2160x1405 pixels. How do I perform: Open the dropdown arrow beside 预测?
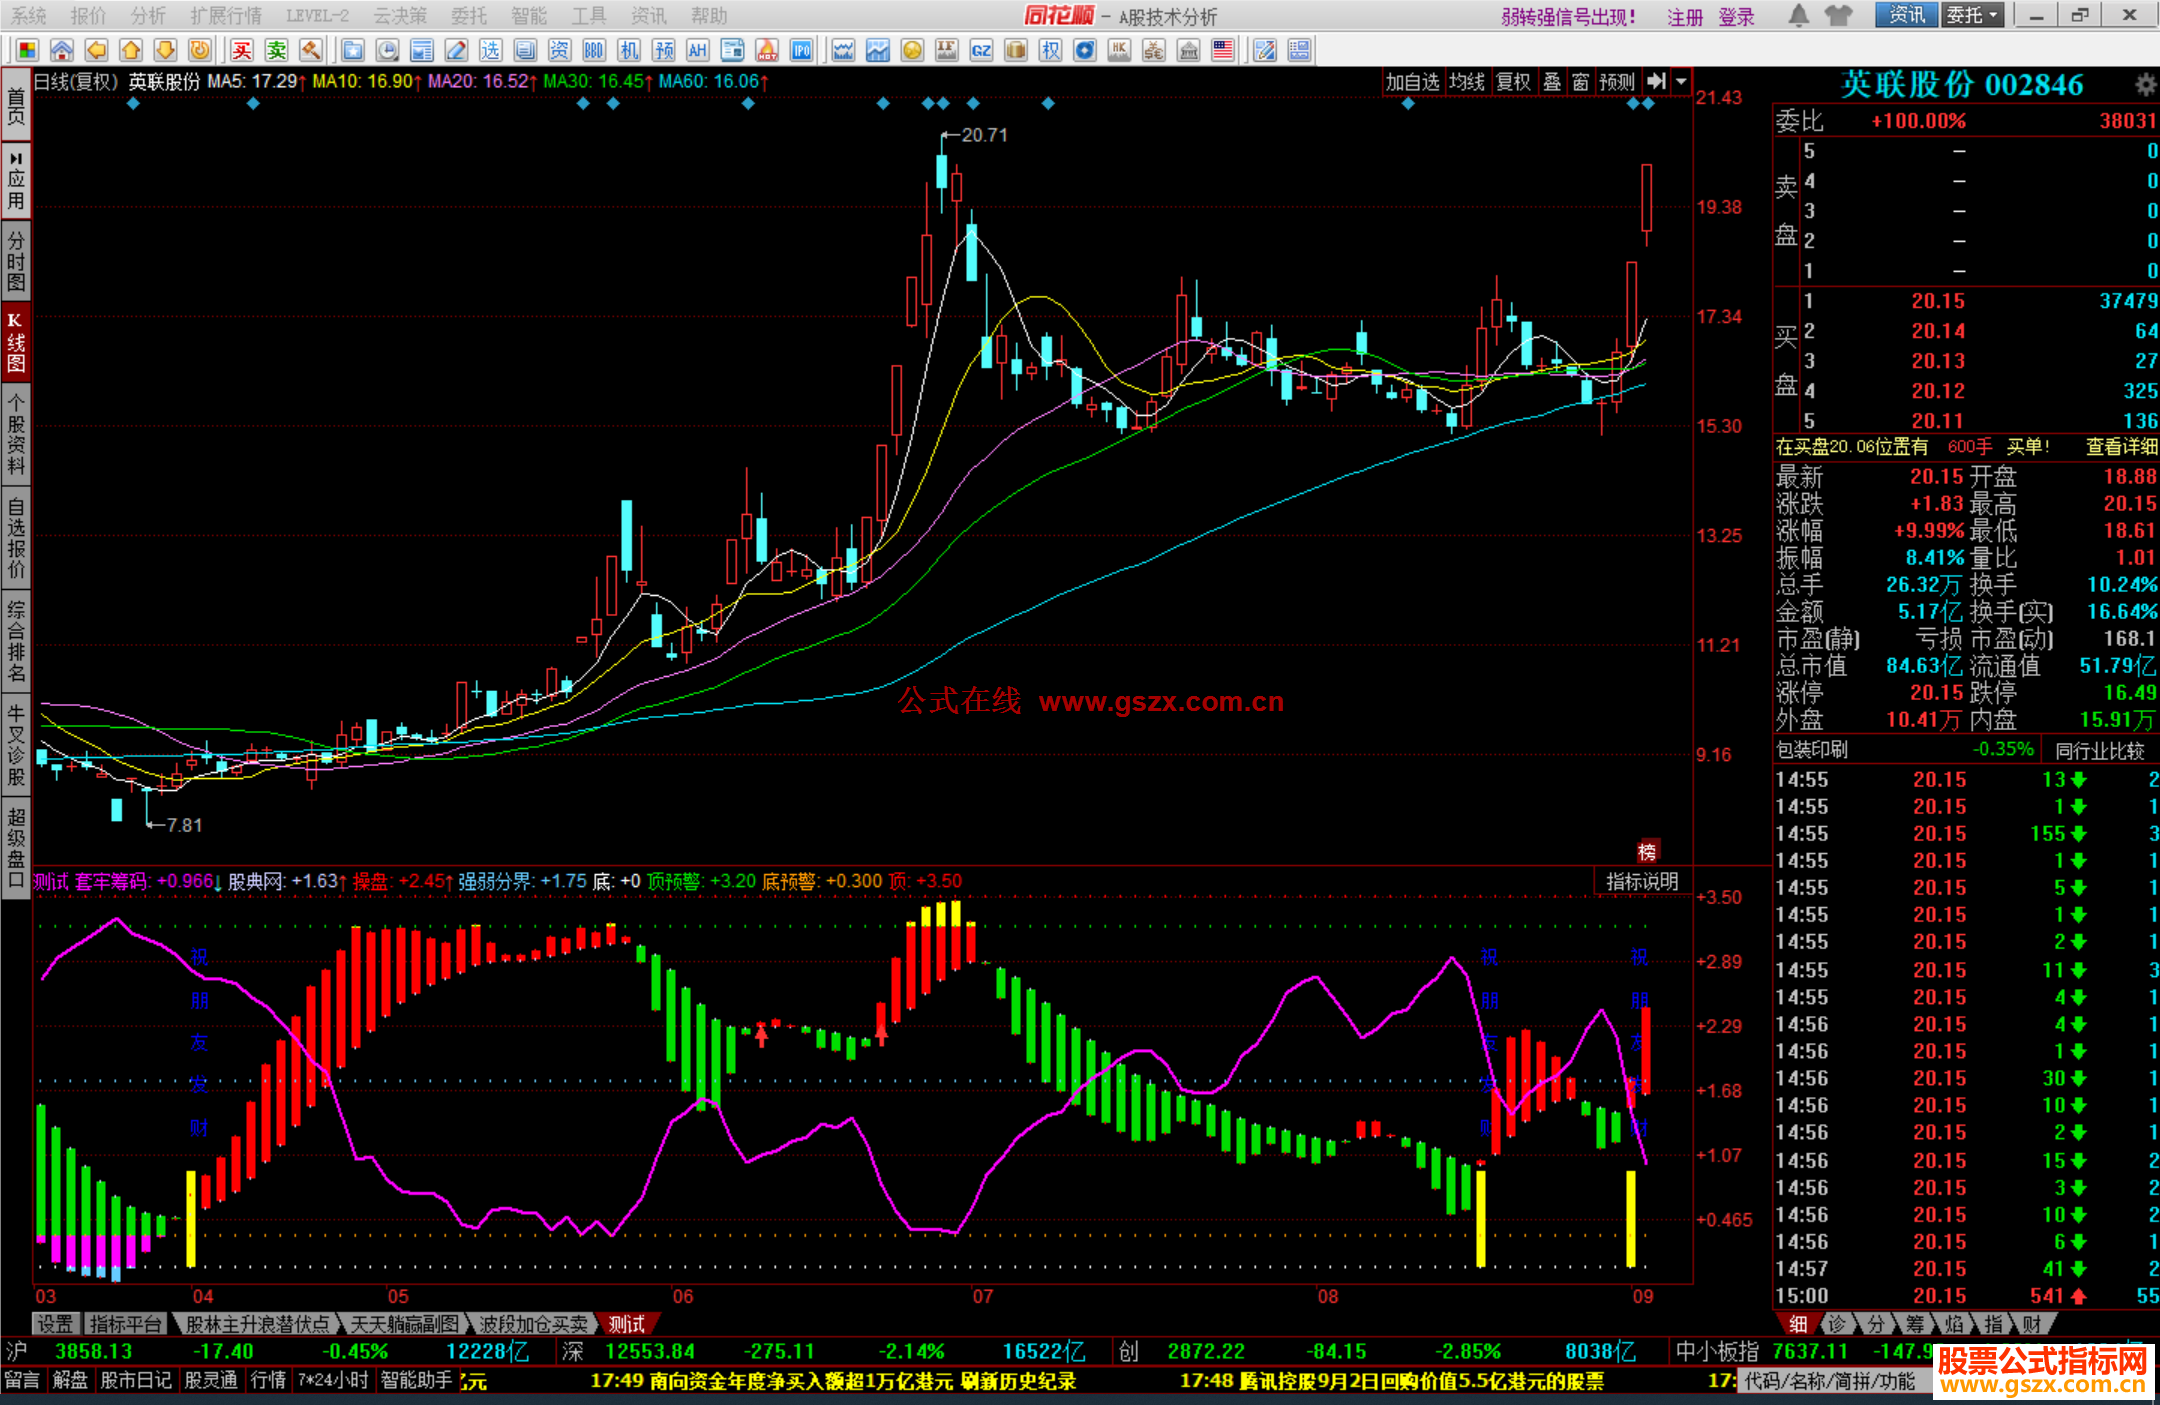1682,82
